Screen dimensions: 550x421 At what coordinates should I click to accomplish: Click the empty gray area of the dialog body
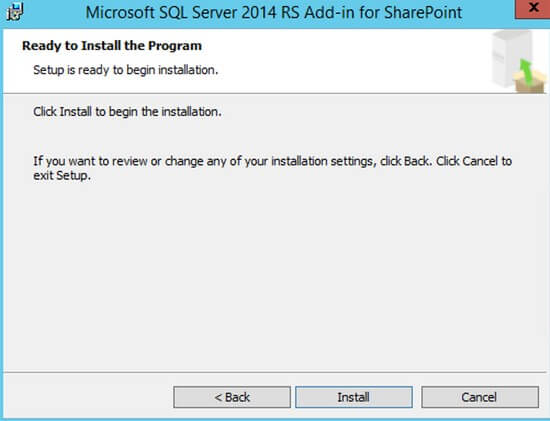click(274, 274)
